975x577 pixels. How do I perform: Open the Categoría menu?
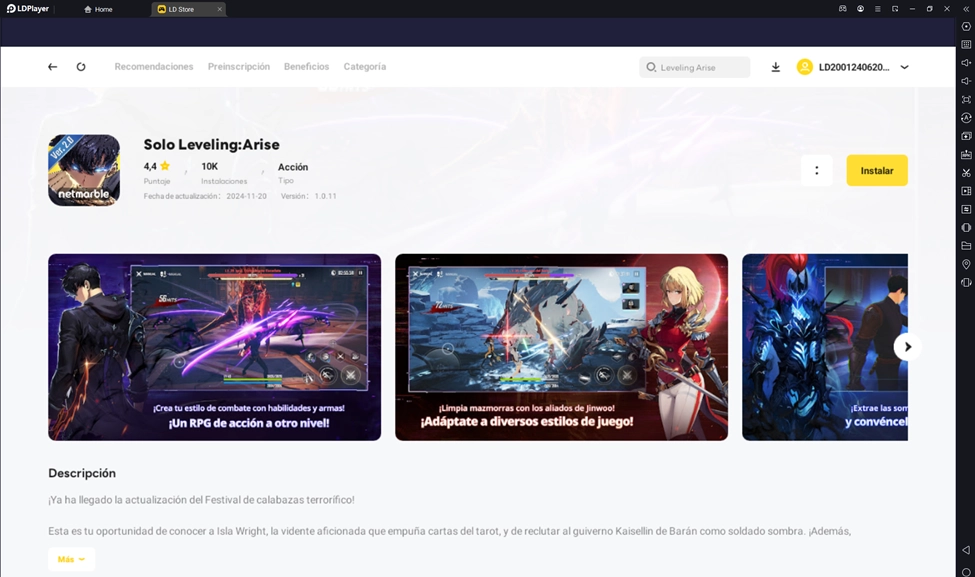coord(364,67)
